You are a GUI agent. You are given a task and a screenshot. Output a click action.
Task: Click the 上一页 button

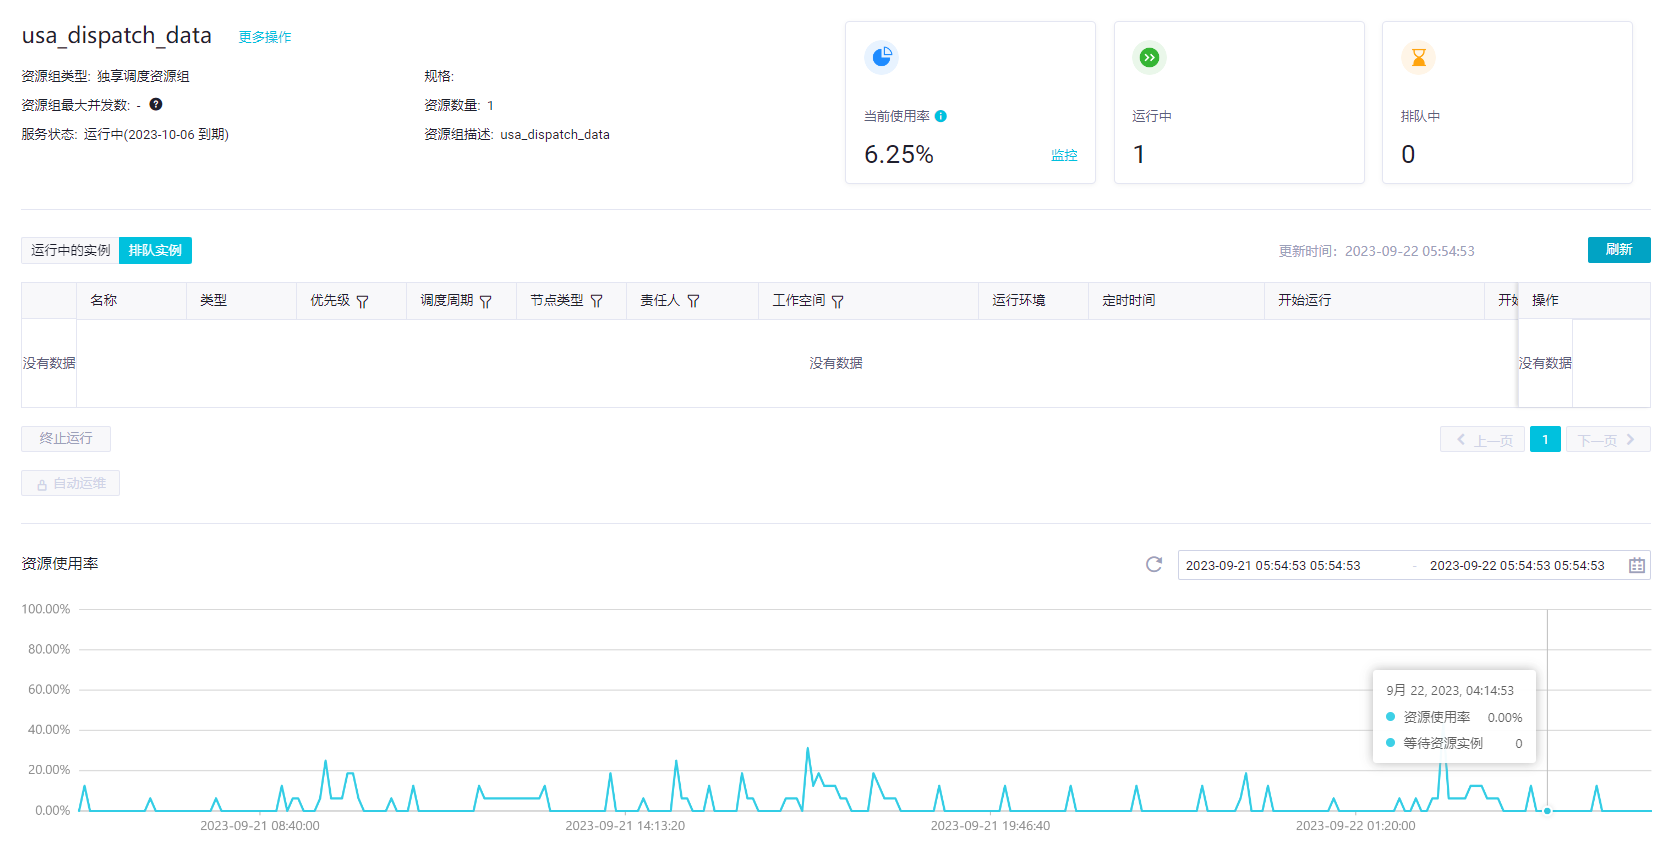click(x=1482, y=439)
